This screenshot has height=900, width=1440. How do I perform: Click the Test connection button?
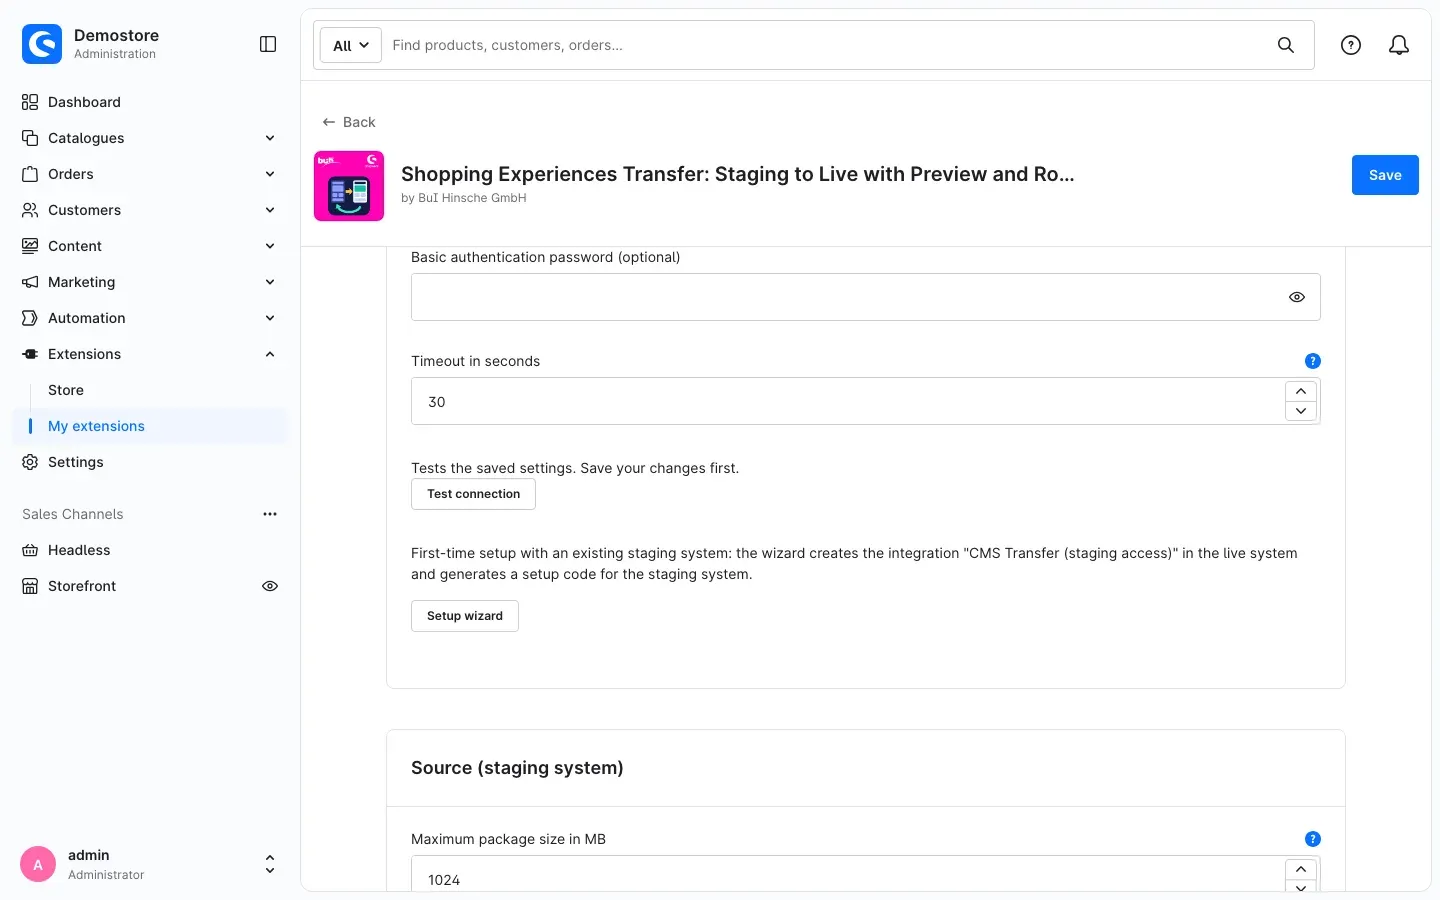(x=473, y=494)
